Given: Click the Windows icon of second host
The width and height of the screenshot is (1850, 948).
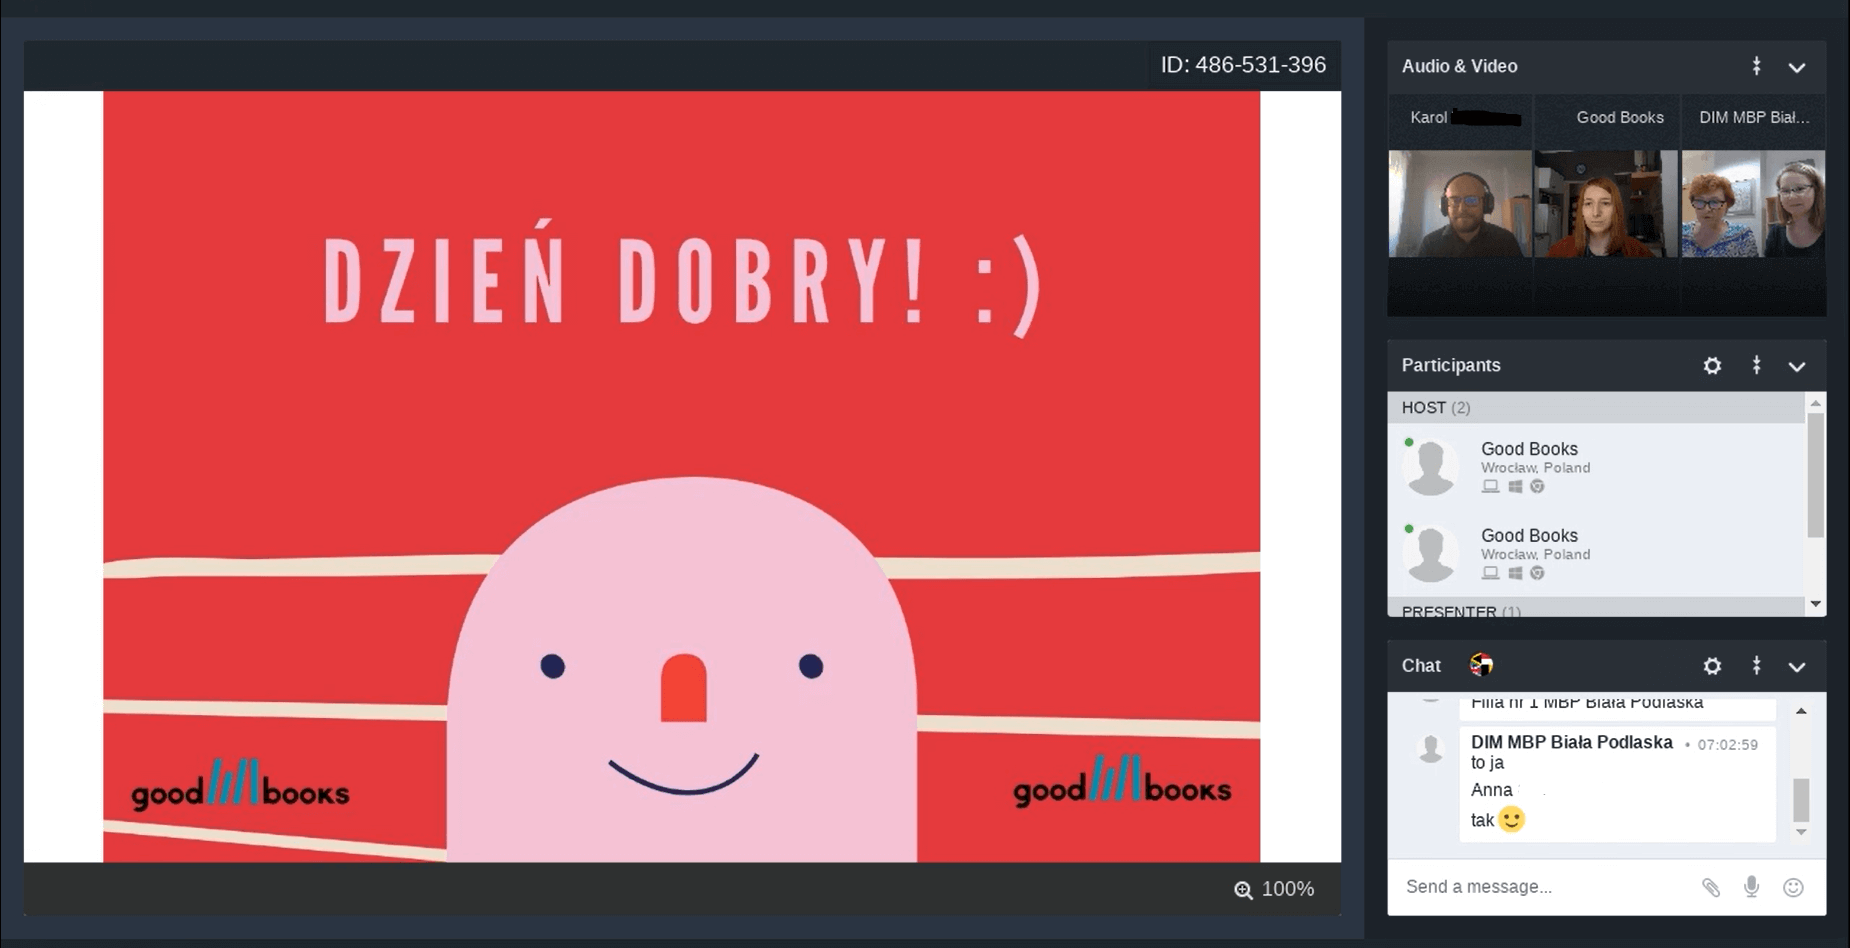Looking at the screenshot, I should click(1515, 573).
